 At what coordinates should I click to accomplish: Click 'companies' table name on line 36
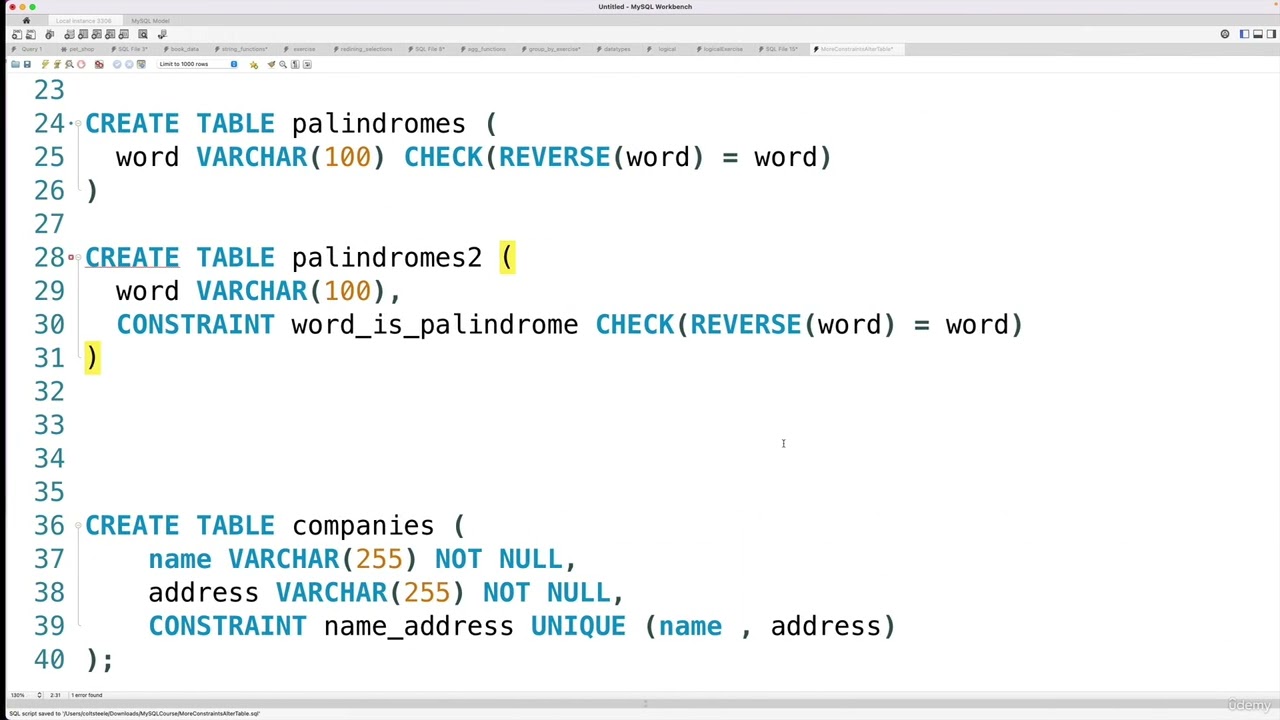362,526
